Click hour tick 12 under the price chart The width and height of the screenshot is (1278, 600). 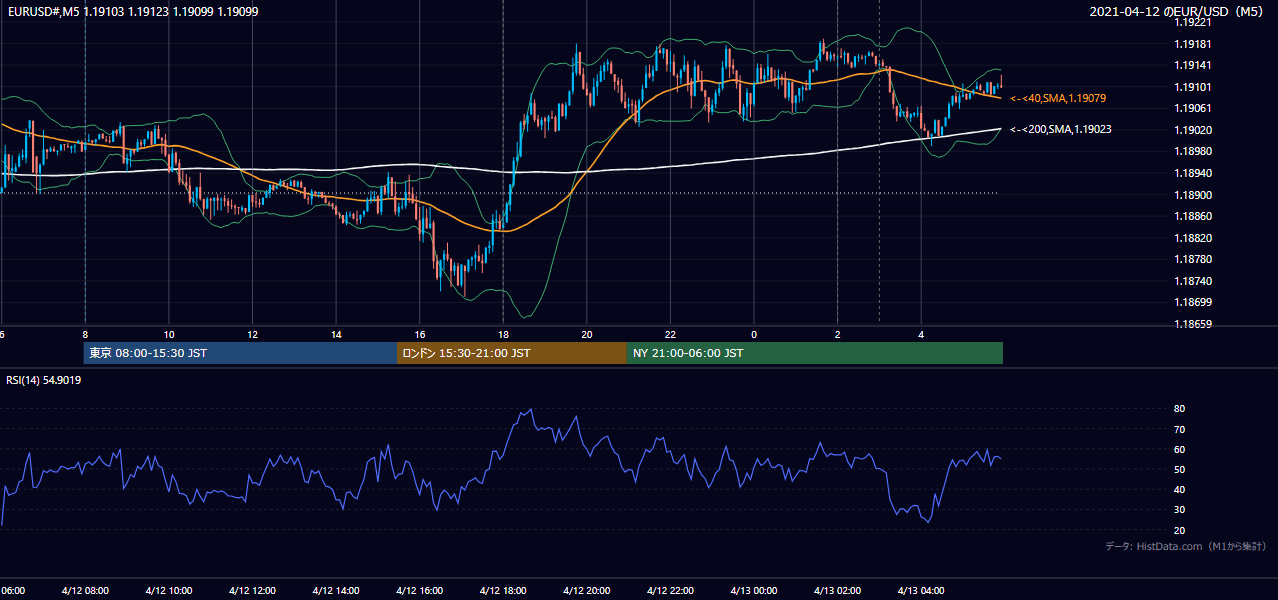point(253,334)
